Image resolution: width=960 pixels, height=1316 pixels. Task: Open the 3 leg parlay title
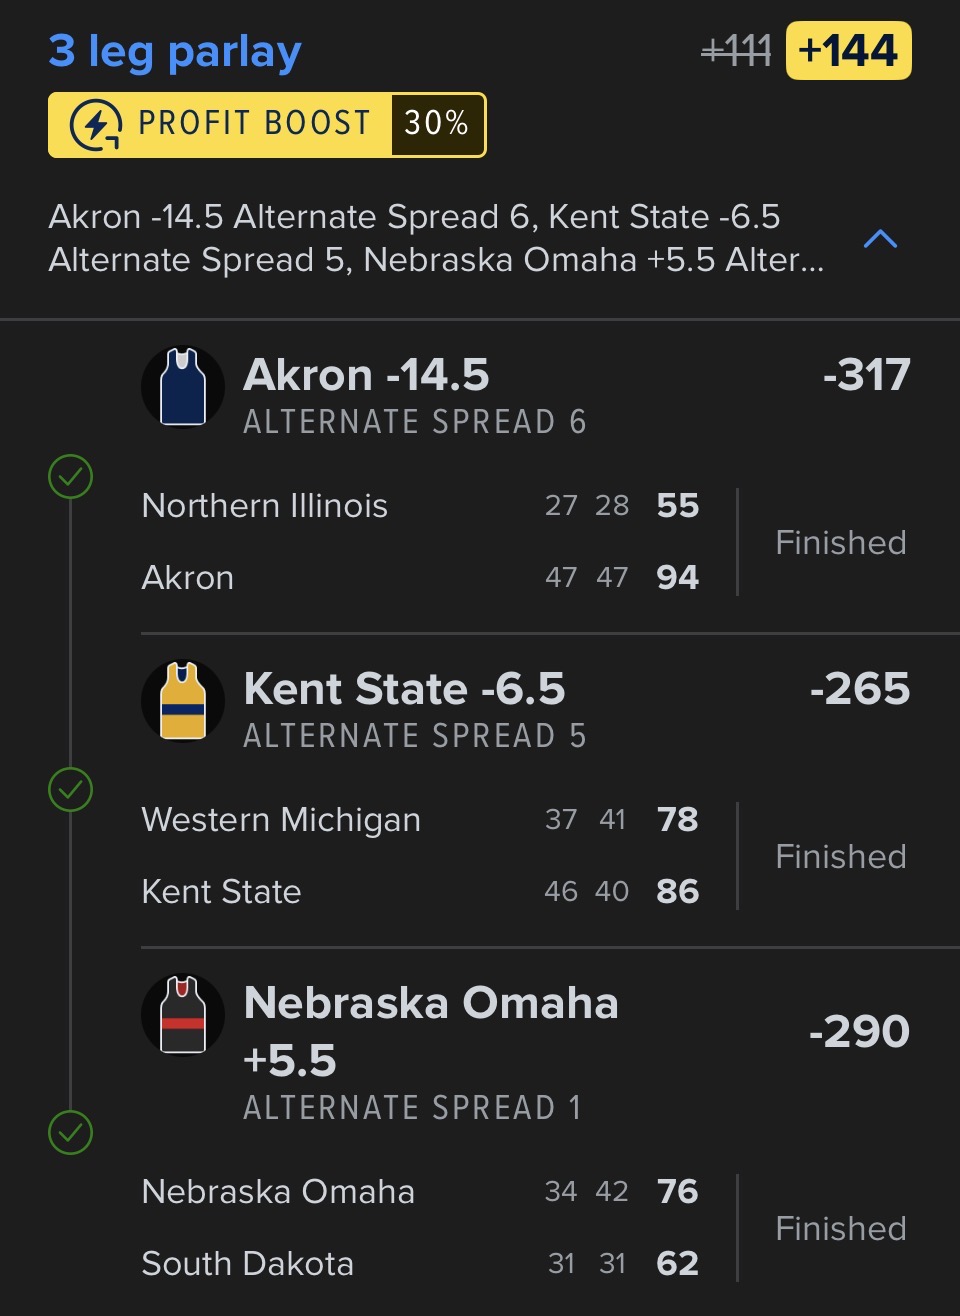click(x=175, y=51)
